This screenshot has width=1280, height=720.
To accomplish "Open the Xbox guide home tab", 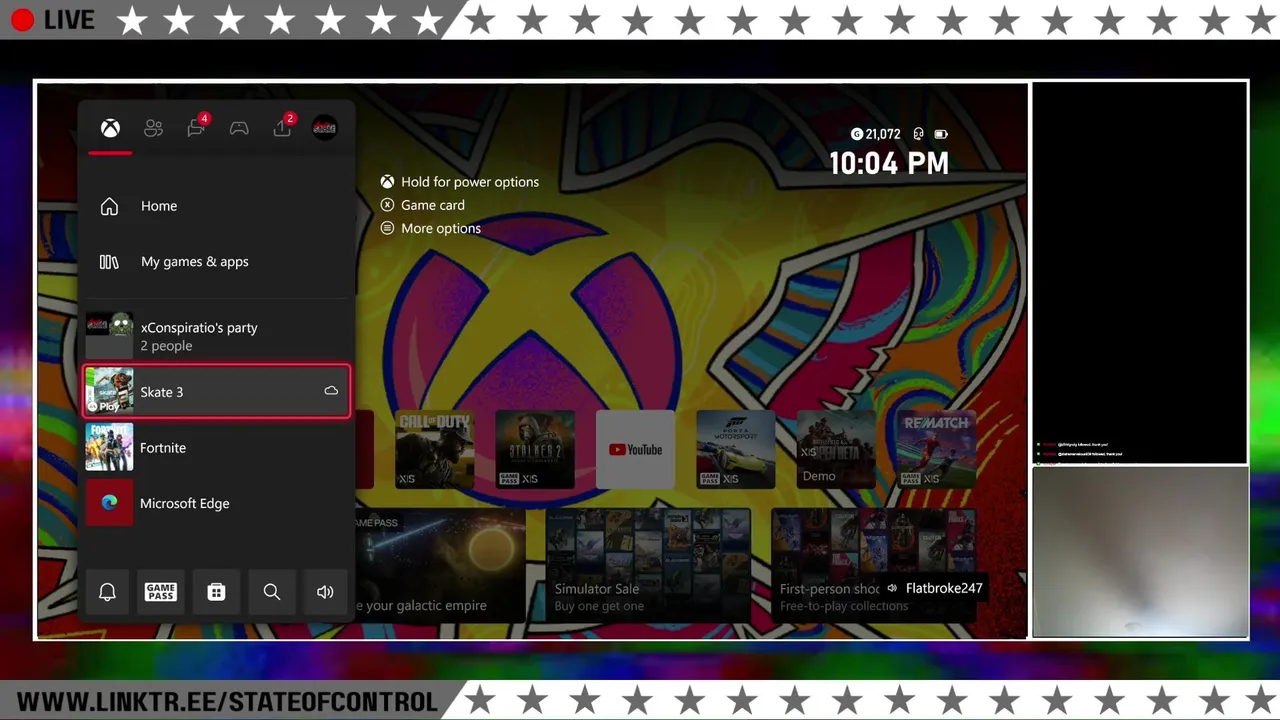I will pyautogui.click(x=110, y=128).
